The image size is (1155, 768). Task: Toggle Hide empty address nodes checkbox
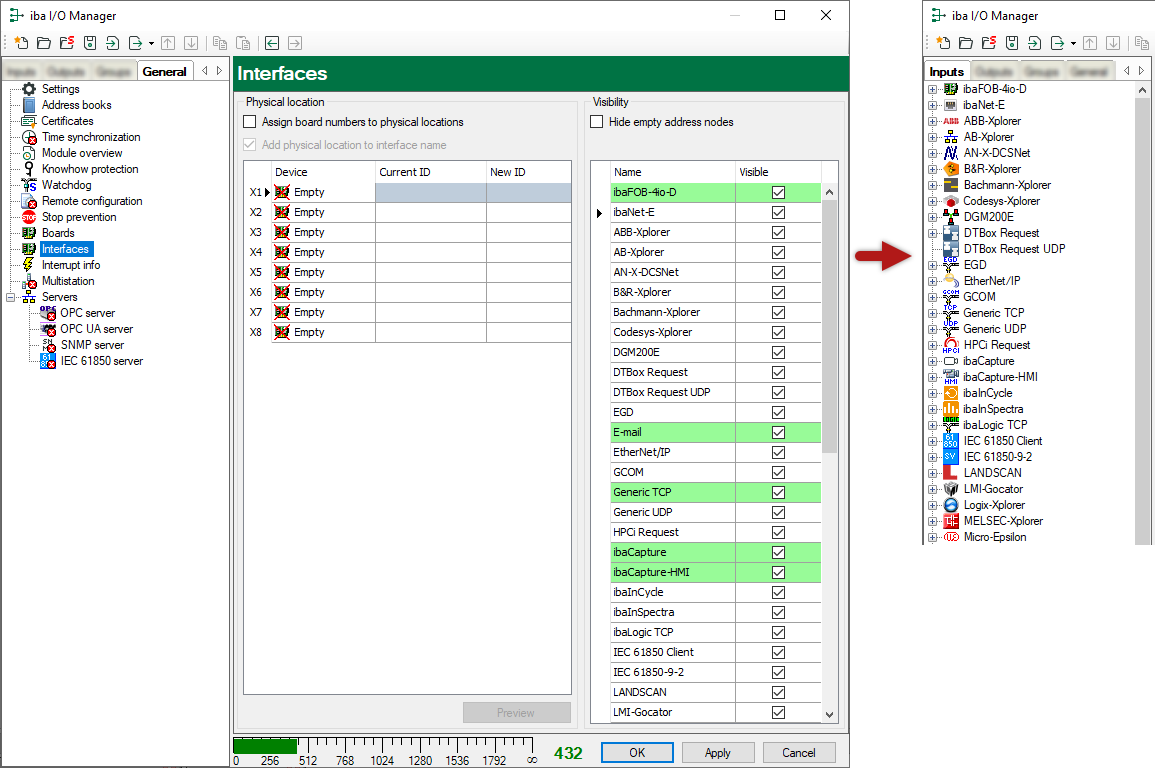pyautogui.click(x=597, y=122)
